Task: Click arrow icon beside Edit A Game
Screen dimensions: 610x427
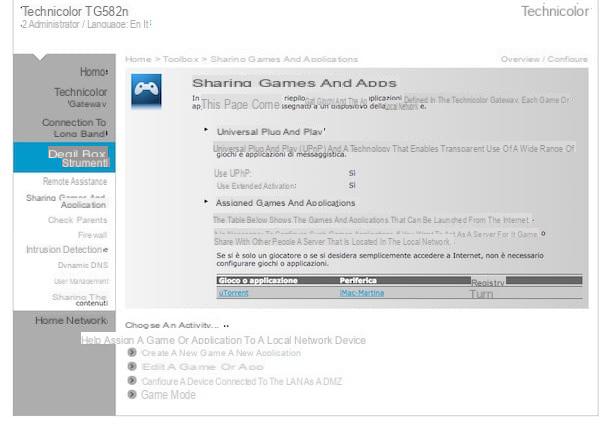Action: 132,366
